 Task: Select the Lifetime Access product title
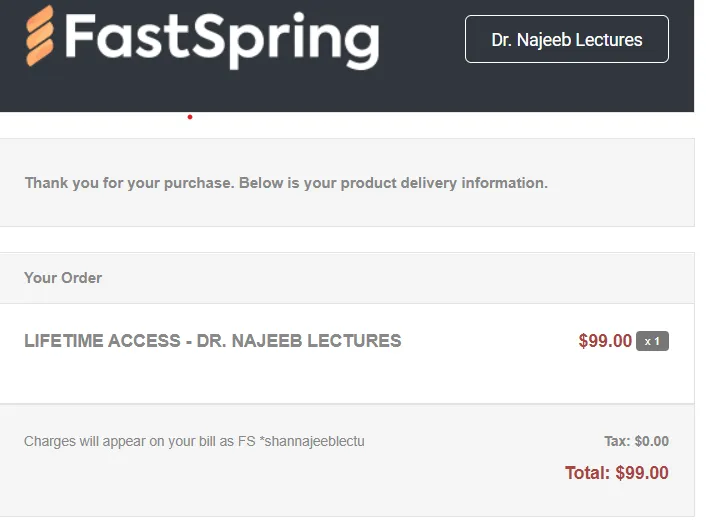[213, 341]
